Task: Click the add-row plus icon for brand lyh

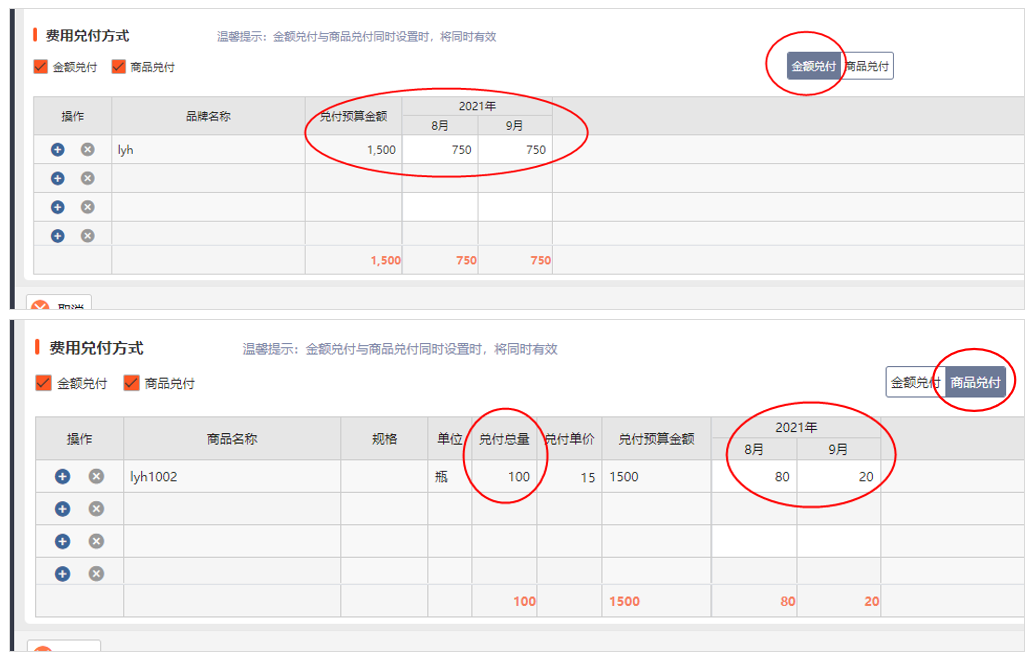Action: click(x=57, y=150)
